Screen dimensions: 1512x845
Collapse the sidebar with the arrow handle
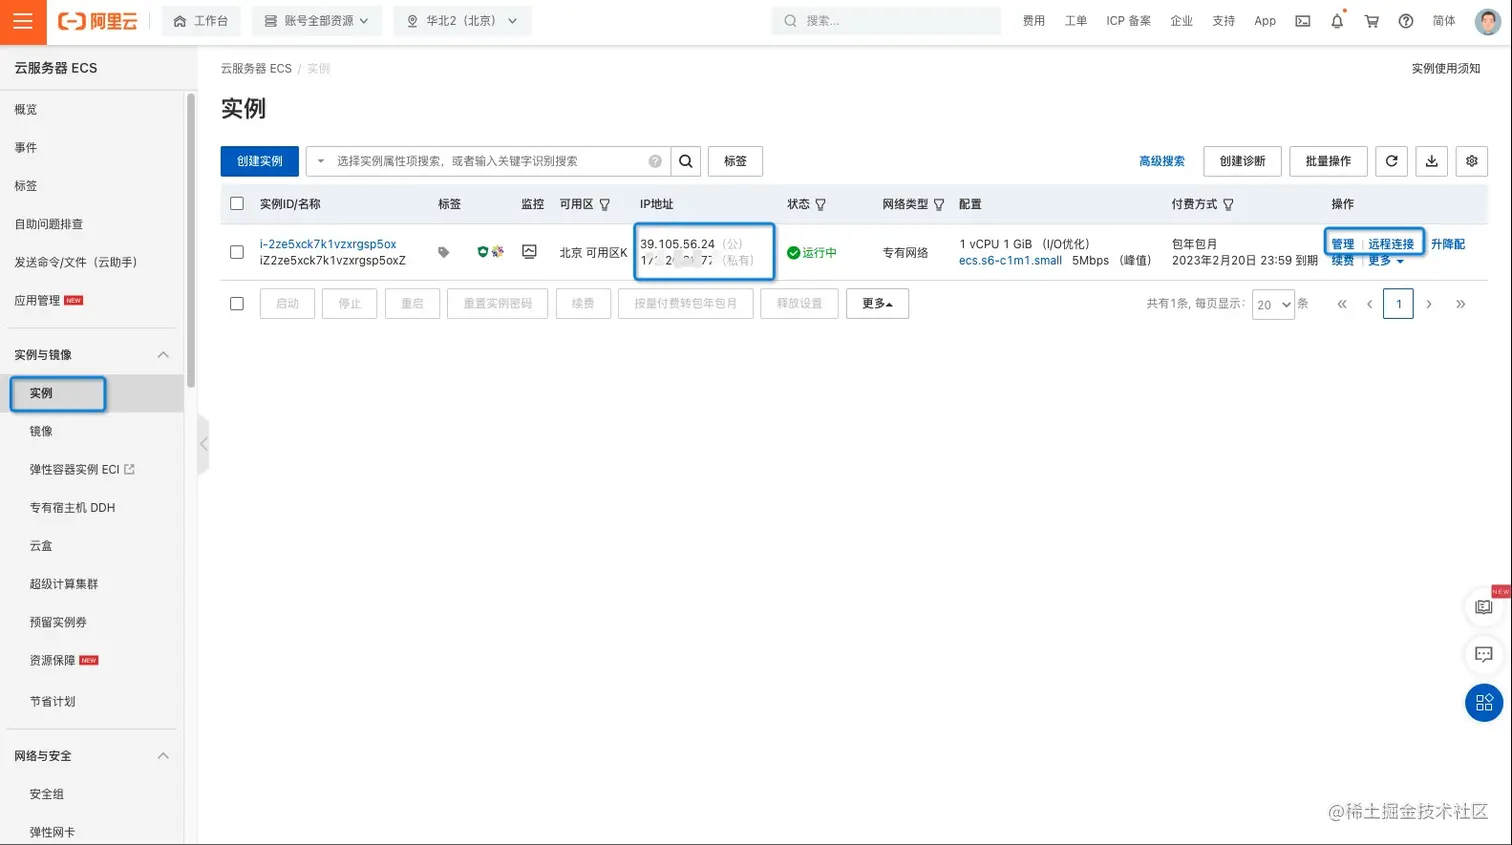[x=204, y=443]
